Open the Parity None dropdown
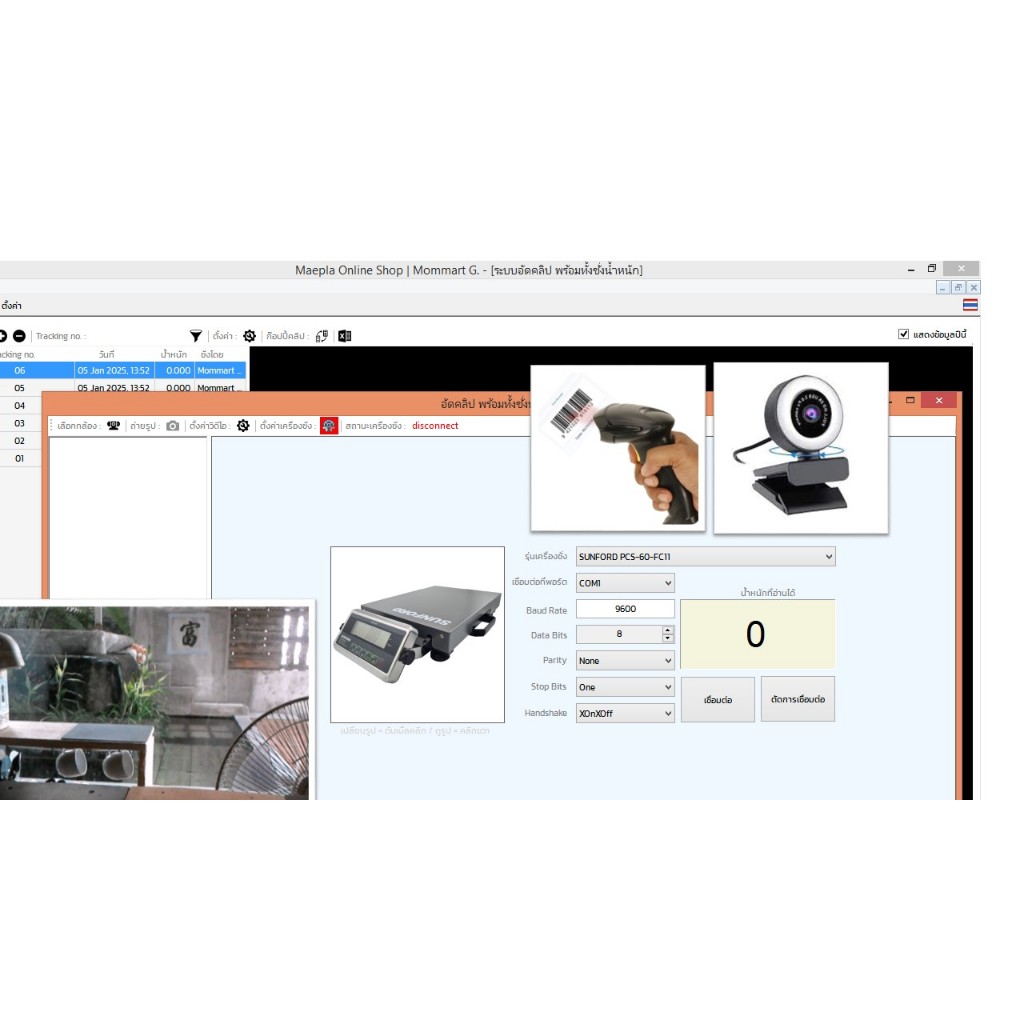Viewport: 1024px width, 1024px height. click(x=668, y=661)
